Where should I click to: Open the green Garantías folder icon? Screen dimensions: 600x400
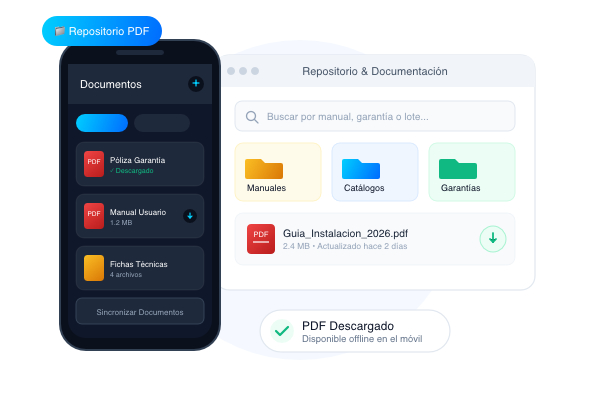(x=458, y=169)
